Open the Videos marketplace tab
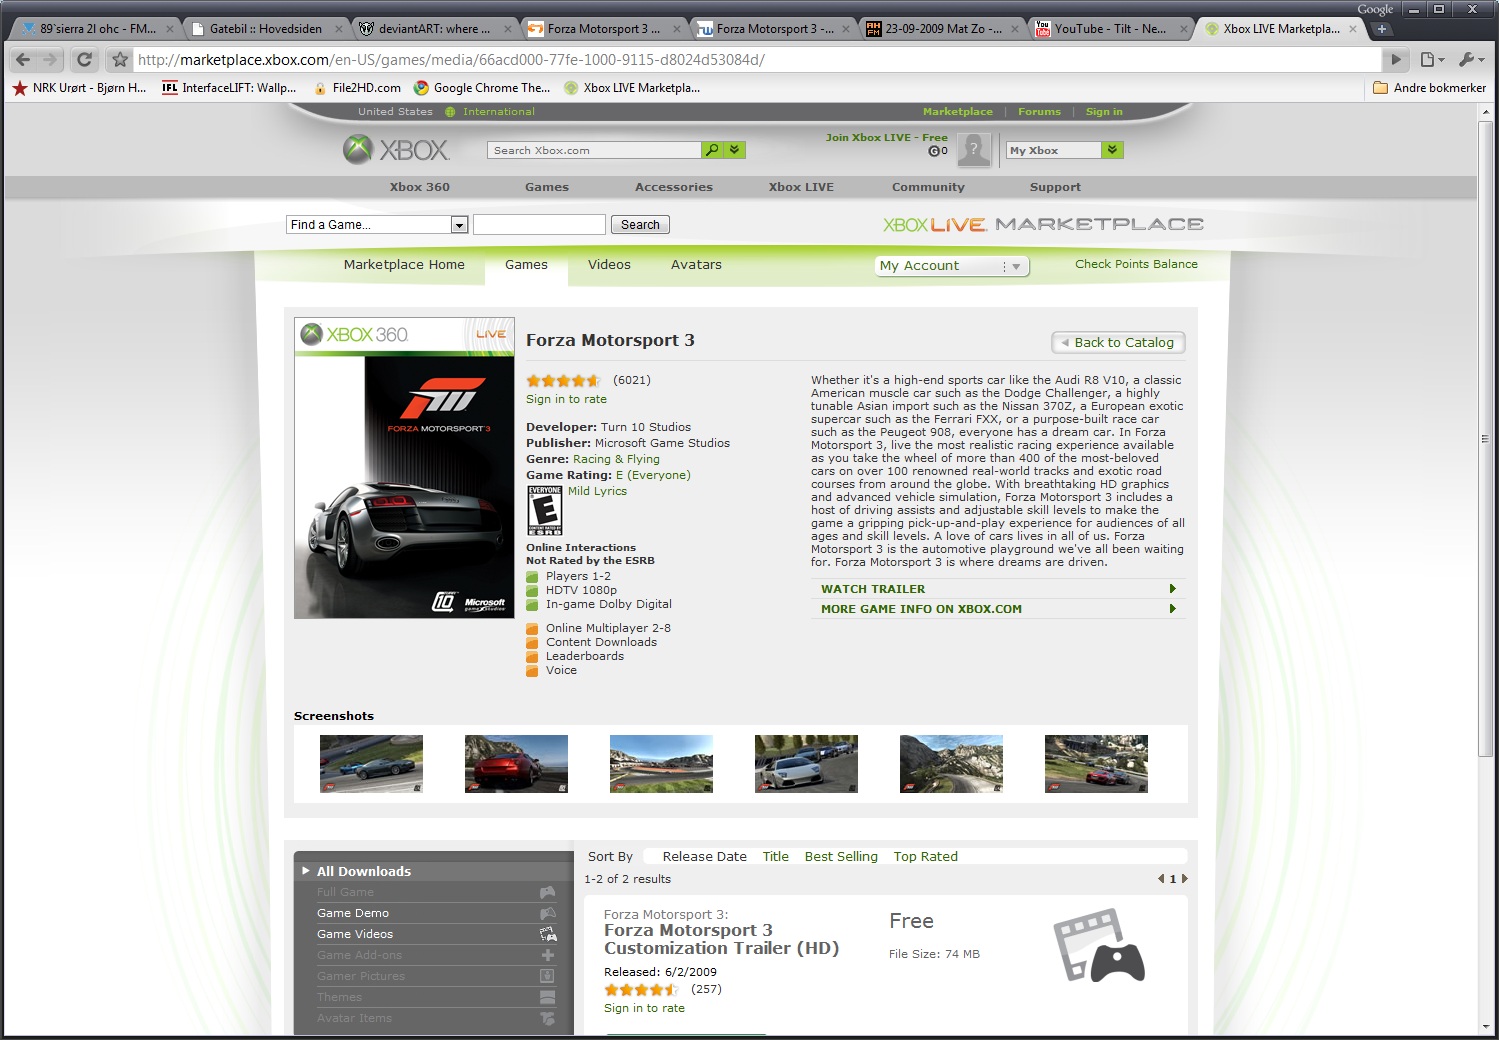Screen dimensions: 1499x1040 [609, 265]
